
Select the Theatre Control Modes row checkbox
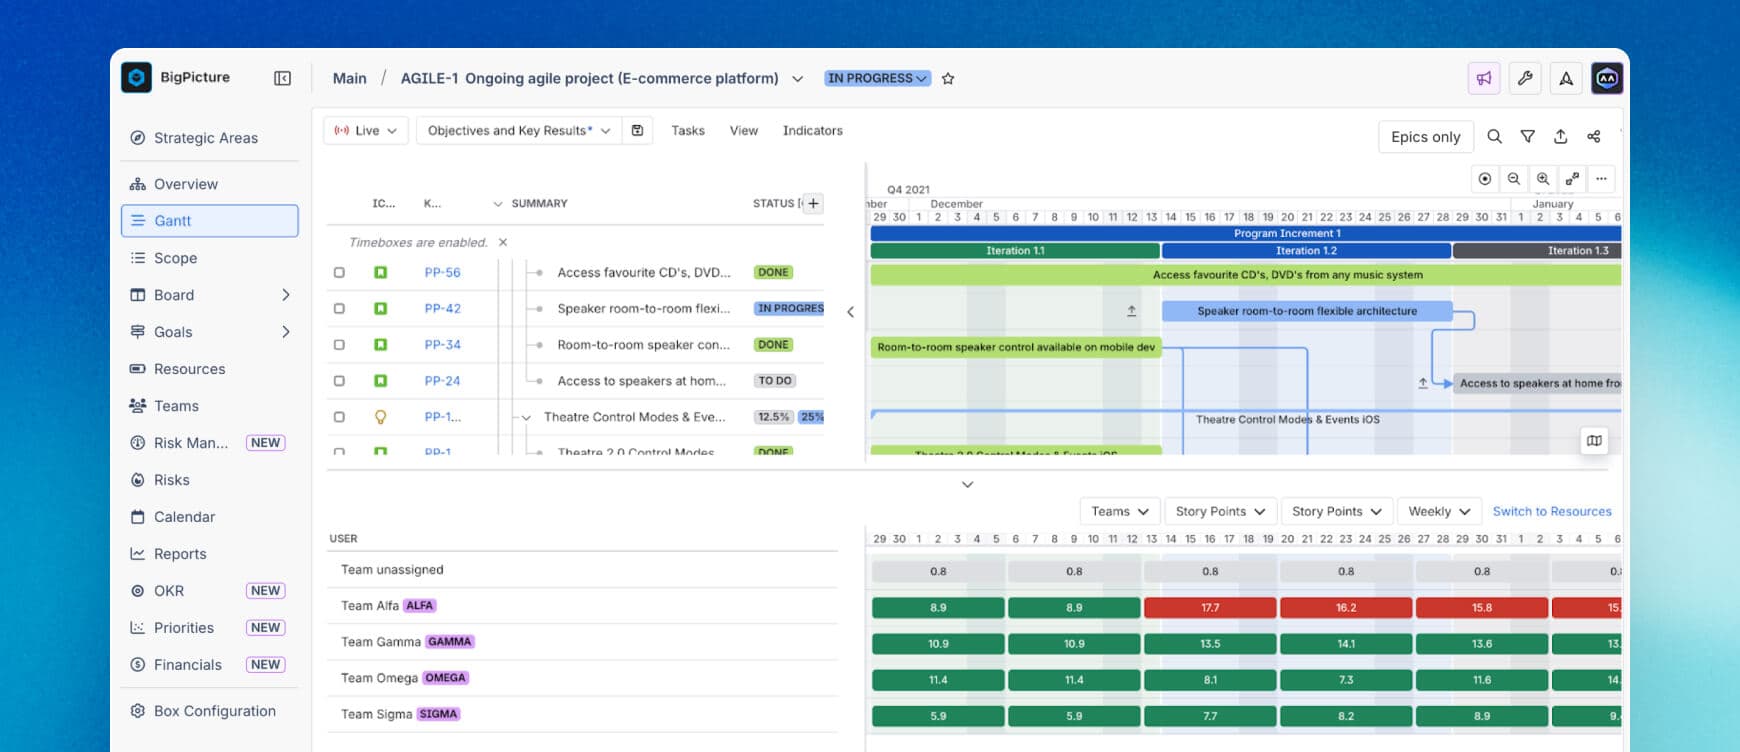click(x=339, y=417)
